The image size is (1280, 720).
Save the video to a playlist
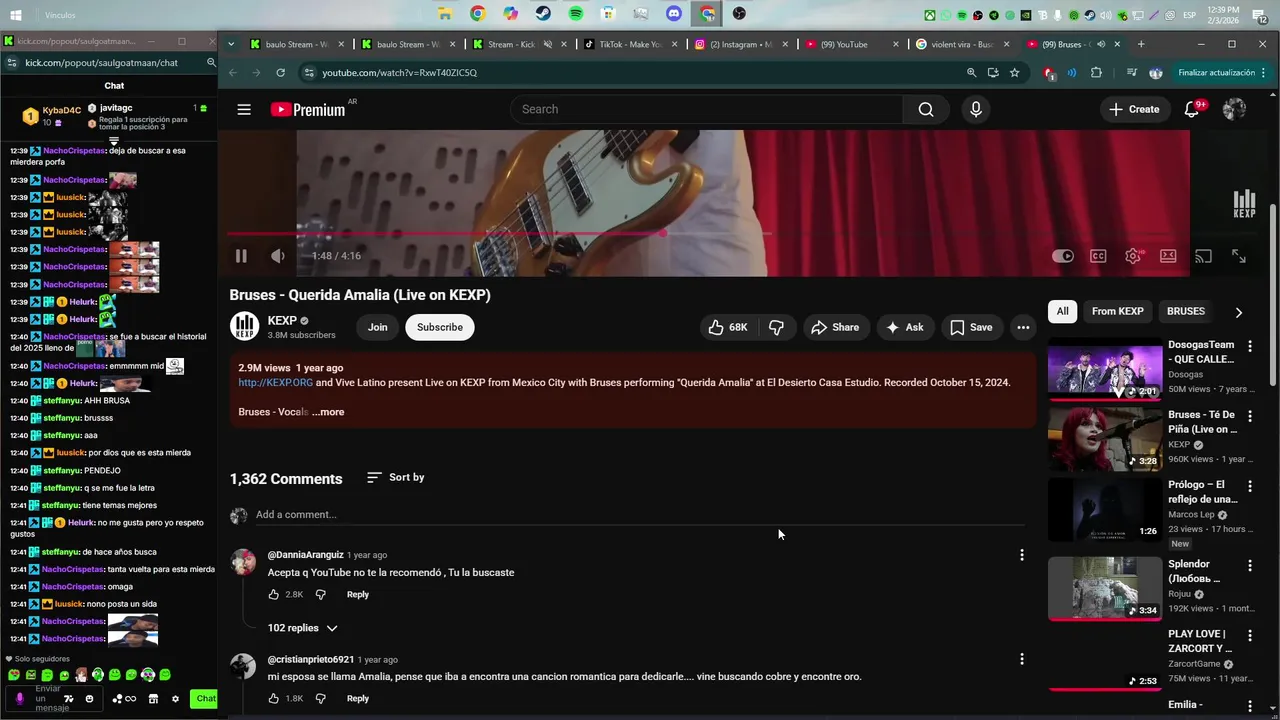click(x=971, y=327)
